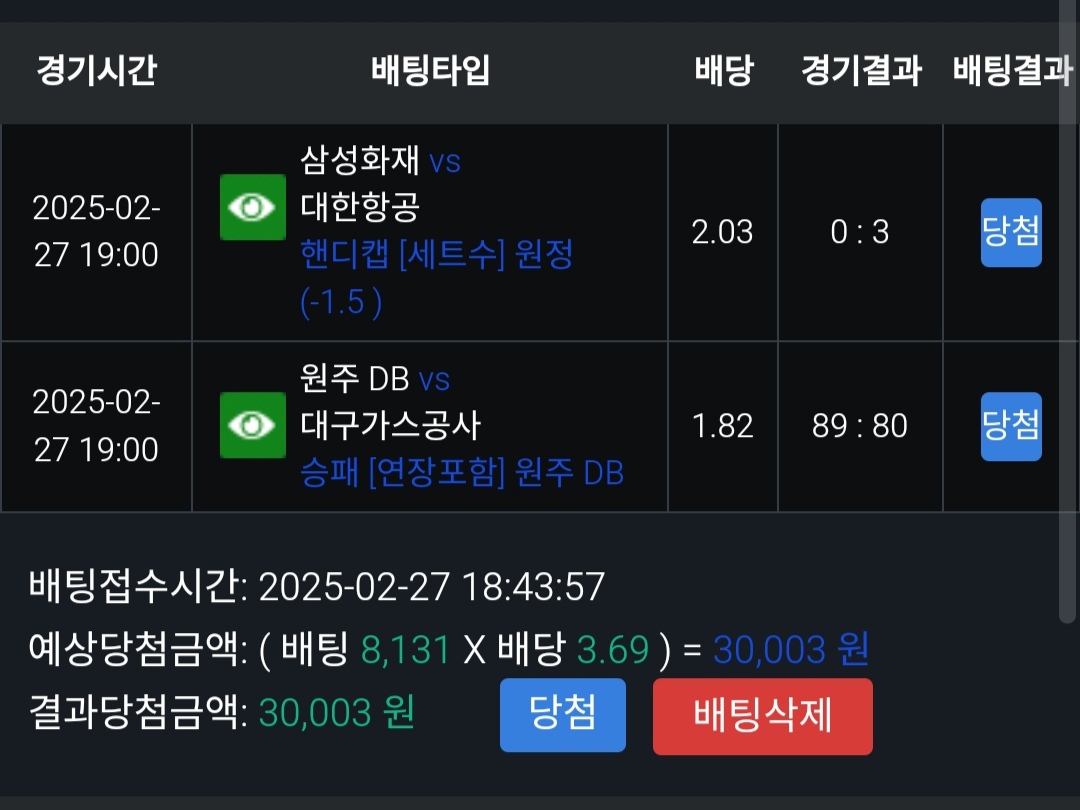1080x810 pixels.
Task: Open the 핸디캡 [세트수] 원정 bet type link
Action: pyautogui.click(x=437, y=255)
